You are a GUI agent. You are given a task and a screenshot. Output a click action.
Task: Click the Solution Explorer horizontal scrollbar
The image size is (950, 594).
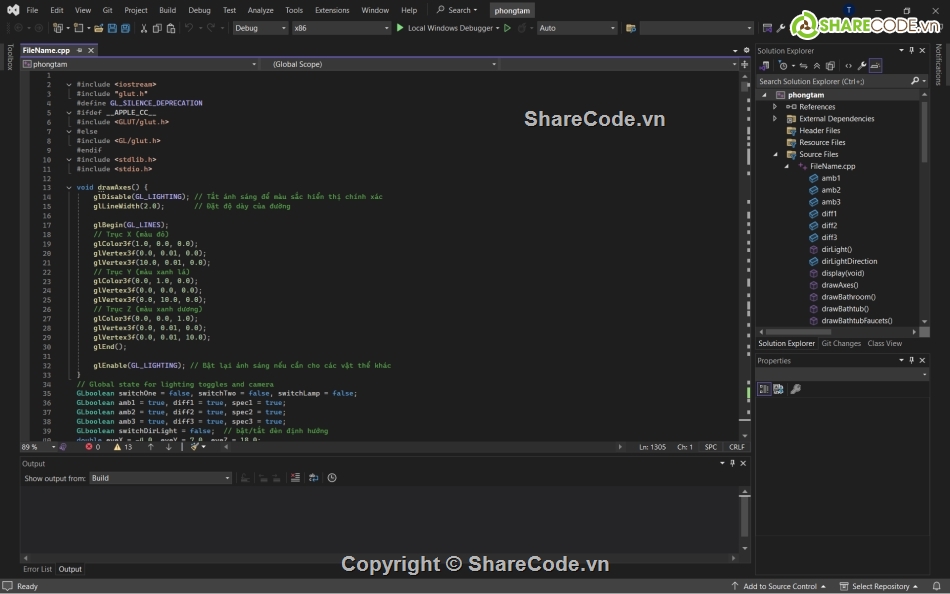(x=839, y=332)
